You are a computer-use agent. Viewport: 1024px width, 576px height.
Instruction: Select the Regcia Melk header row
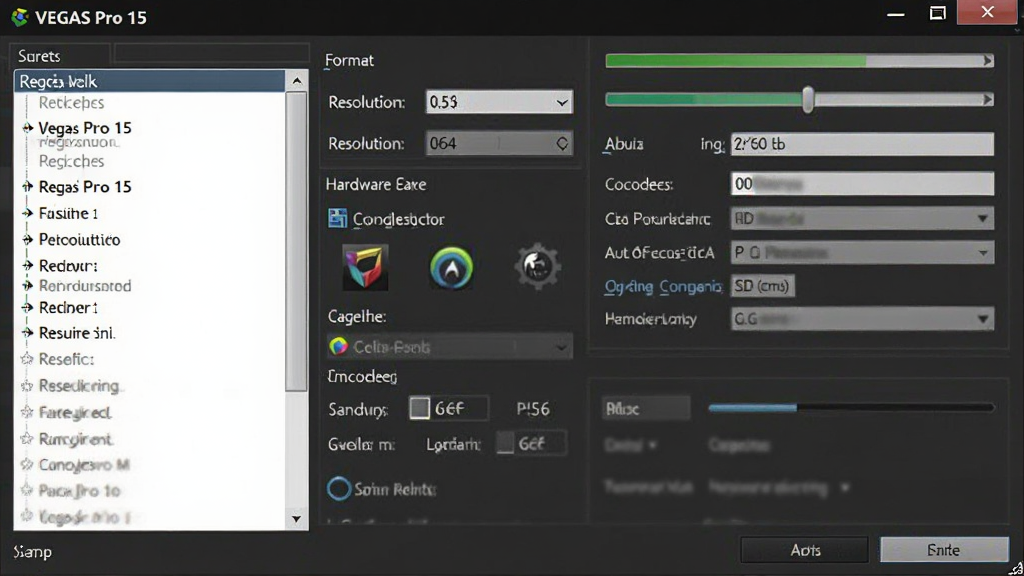tap(150, 81)
